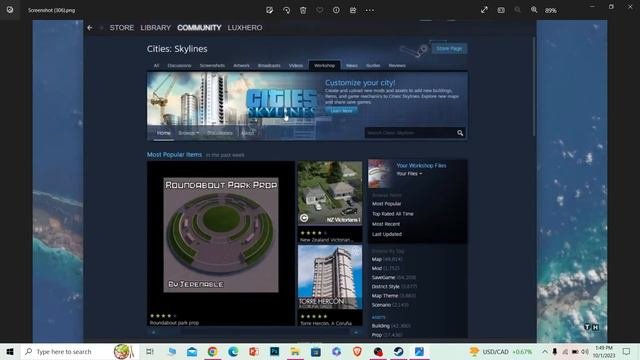Open the LUXHERO profile menu
Image resolution: width=640 pixels, height=360 pixels.
(x=245, y=28)
